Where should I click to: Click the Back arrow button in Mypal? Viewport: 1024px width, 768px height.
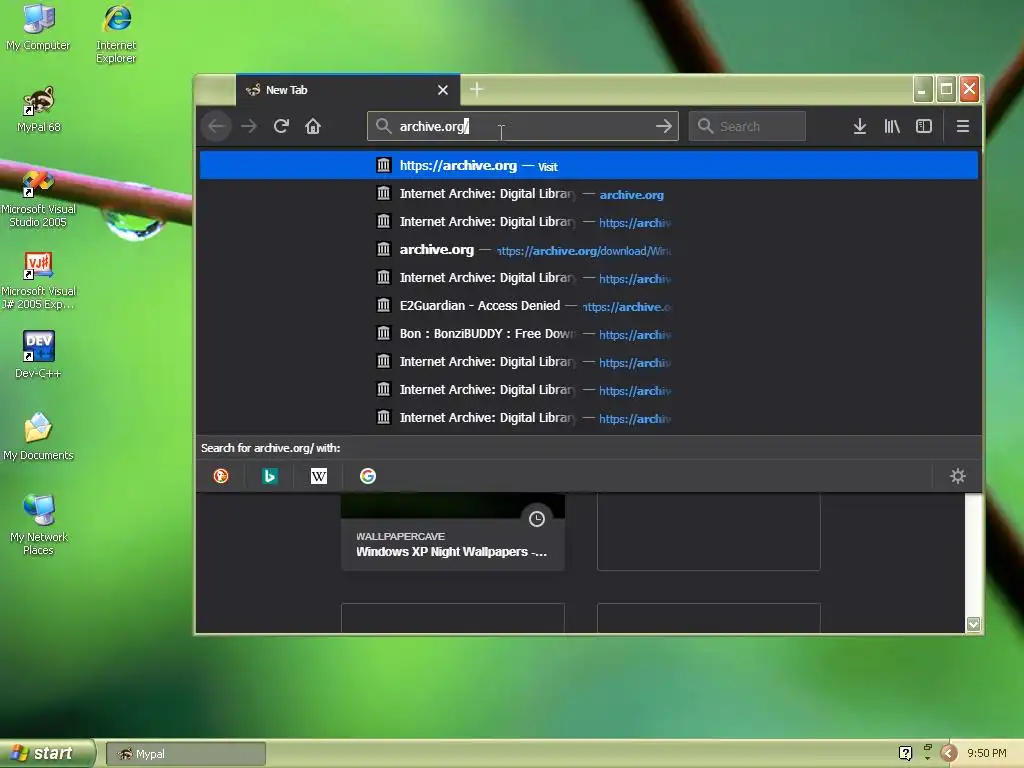217,127
